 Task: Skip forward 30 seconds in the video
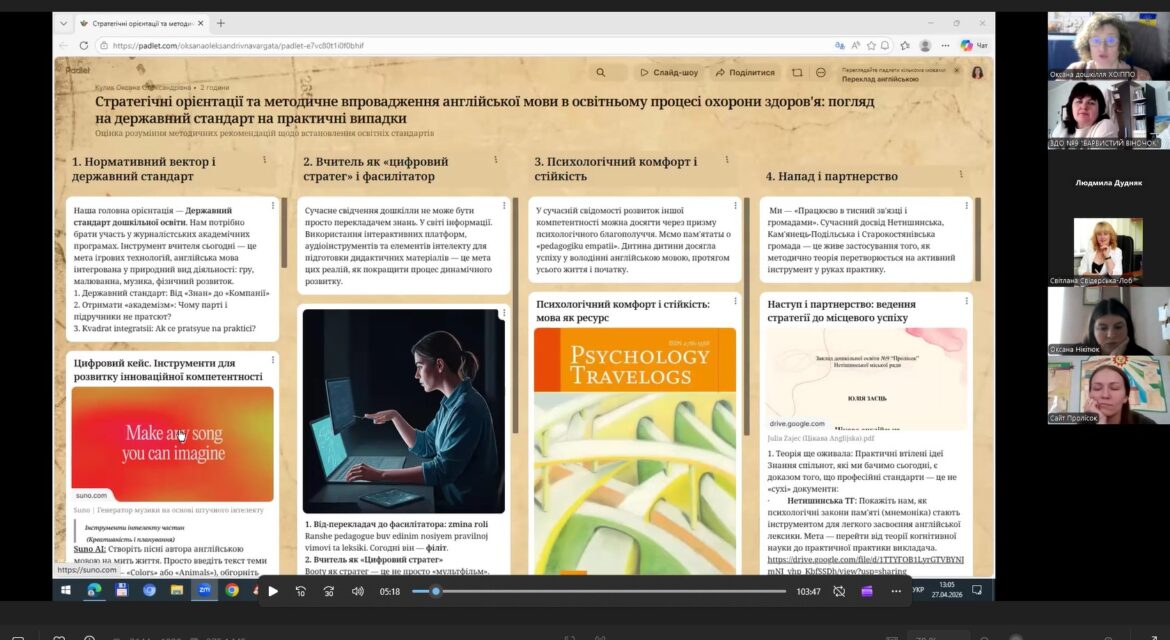tap(329, 592)
